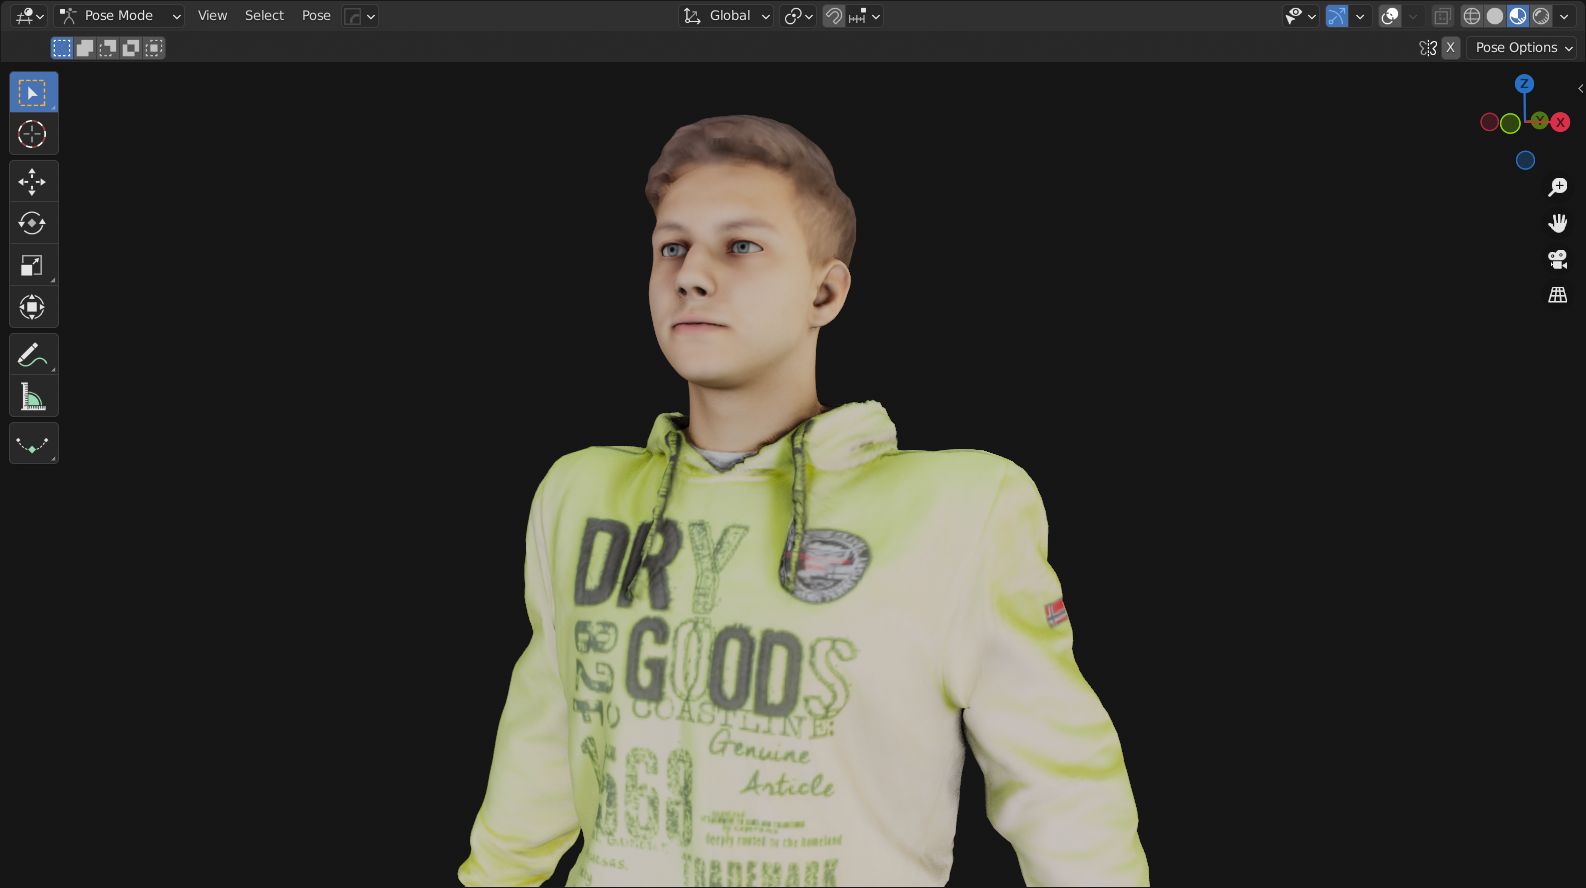Select the Breakdowner pose tool

[33, 443]
